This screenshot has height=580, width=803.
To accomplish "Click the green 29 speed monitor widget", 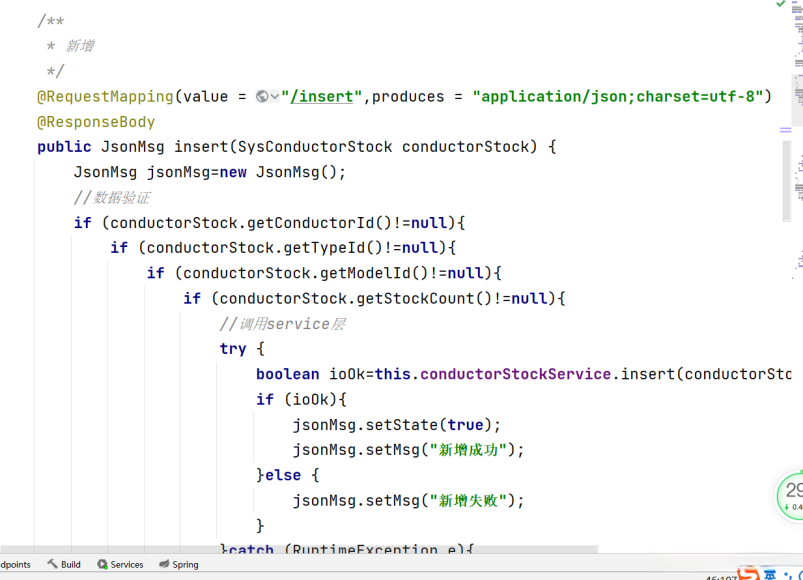I will point(790,496).
